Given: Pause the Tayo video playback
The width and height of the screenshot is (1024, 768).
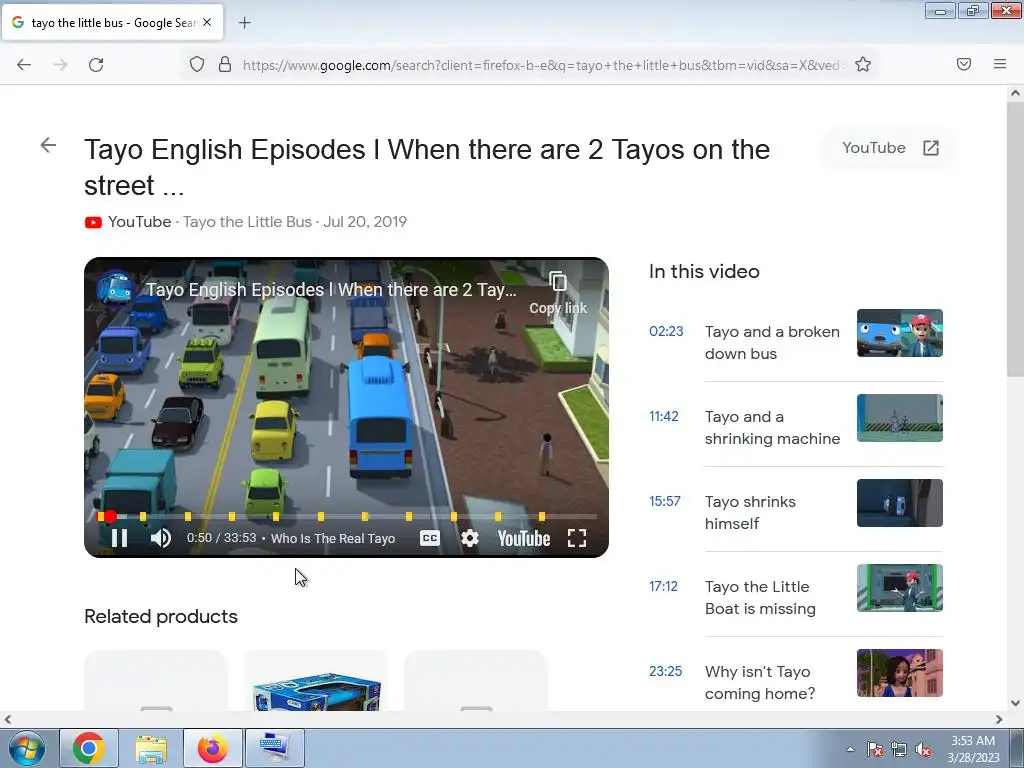Looking at the screenshot, I should [120, 538].
